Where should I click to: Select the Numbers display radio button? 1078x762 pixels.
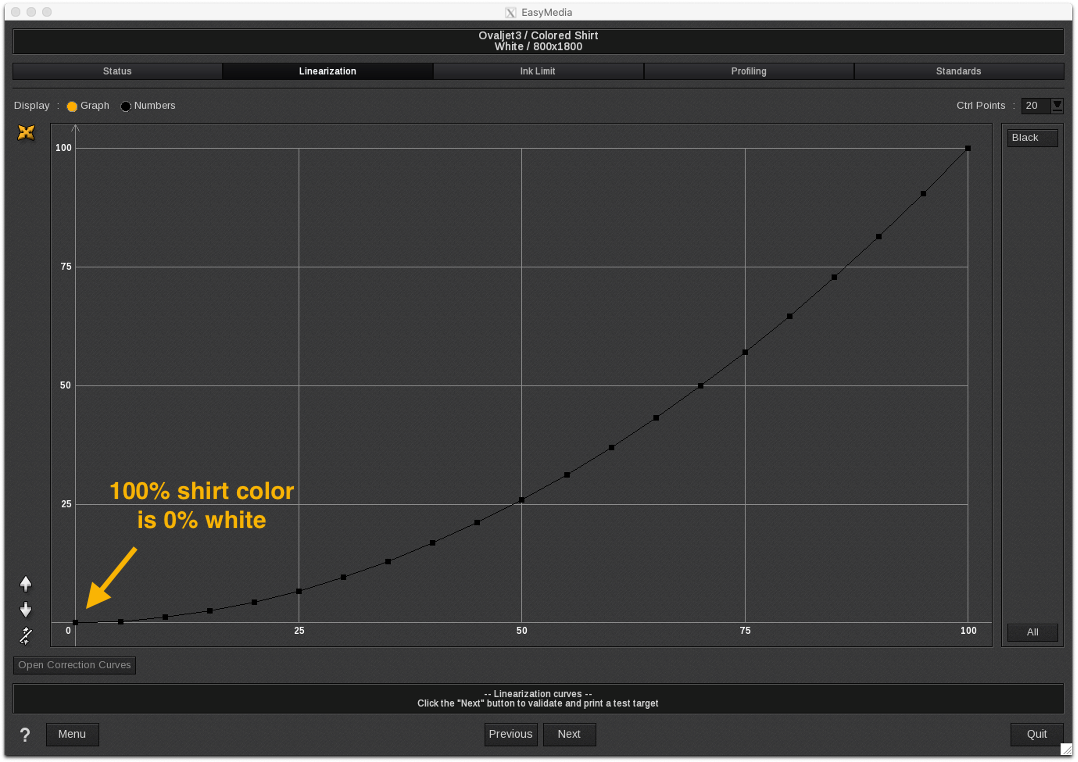(x=126, y=106)
